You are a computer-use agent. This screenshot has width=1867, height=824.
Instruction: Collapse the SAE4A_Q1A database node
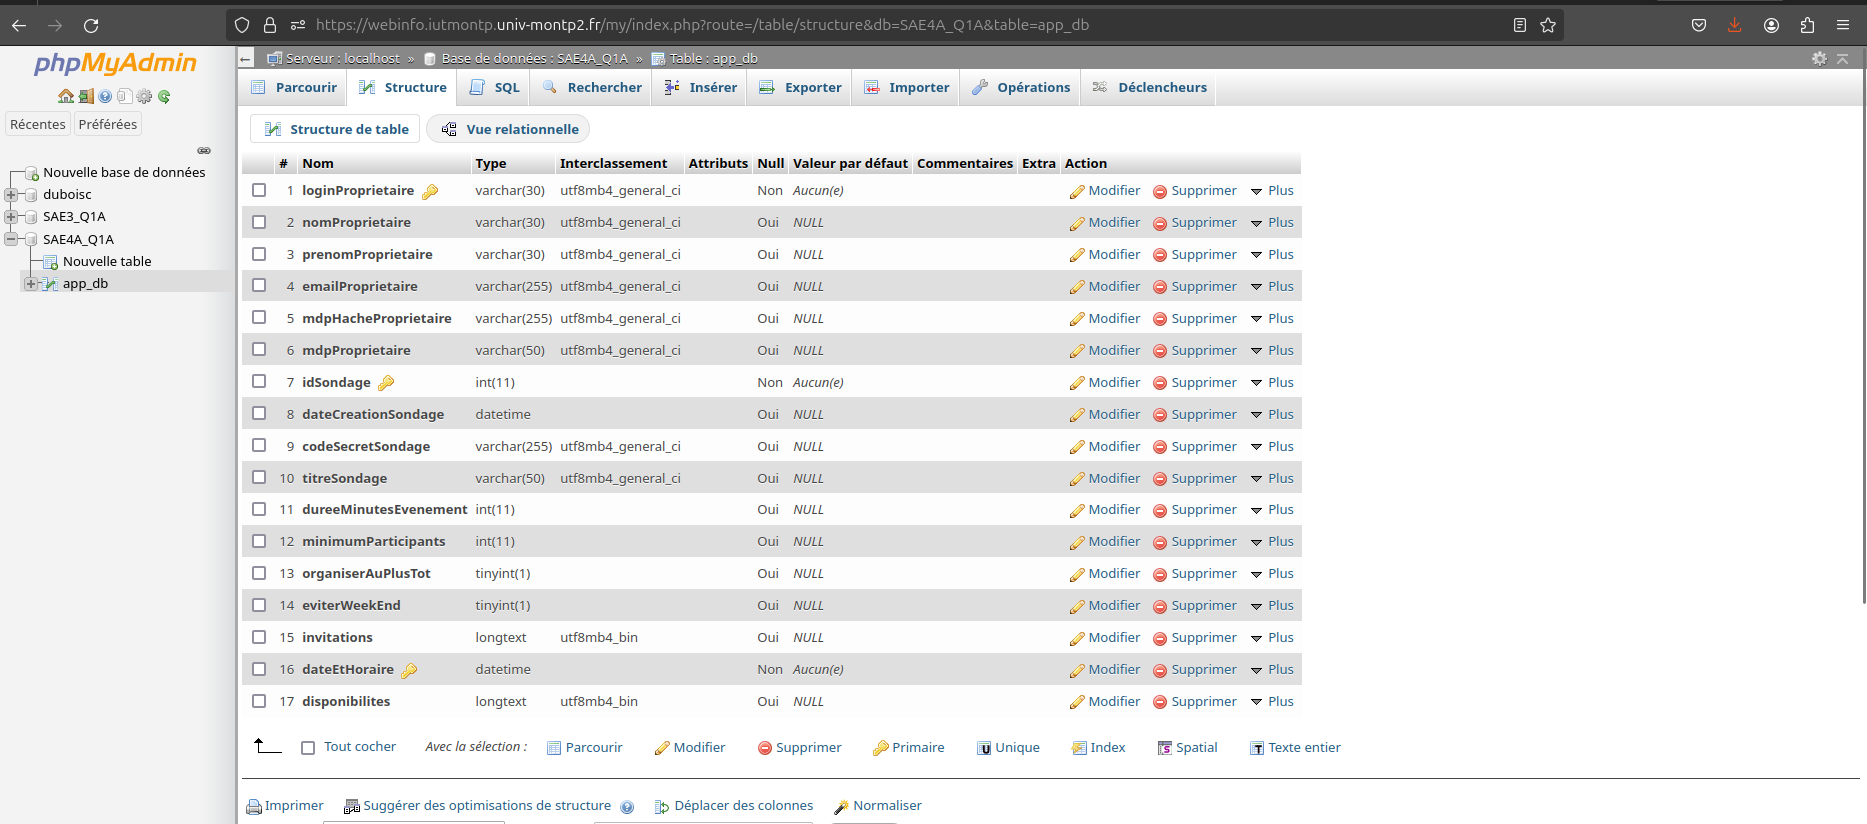click(x=11, y=239)
